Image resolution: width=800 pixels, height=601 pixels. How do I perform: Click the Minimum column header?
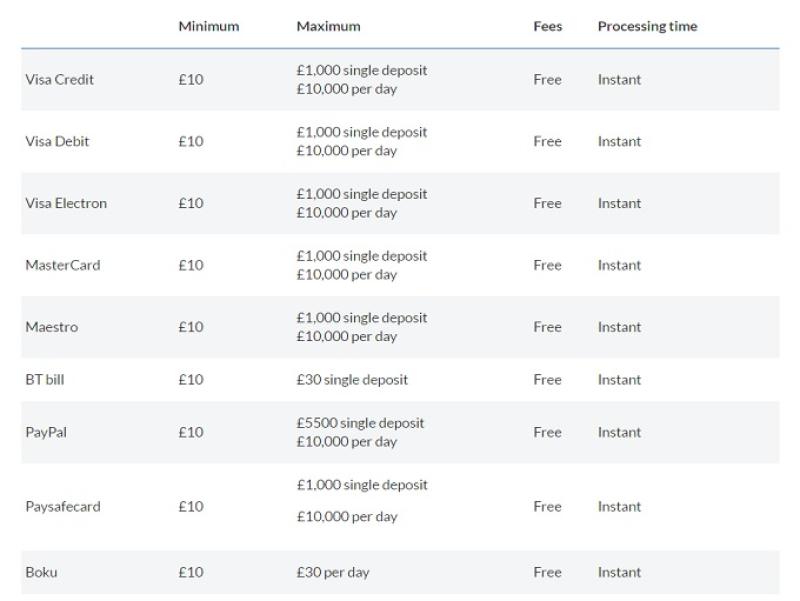(x=208, y=26)
